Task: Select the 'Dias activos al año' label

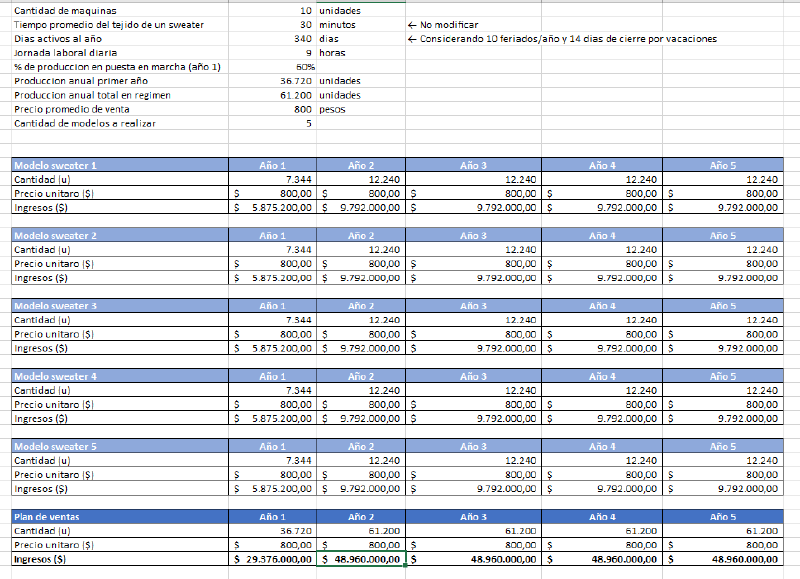Action: click(x=120, y=39)
